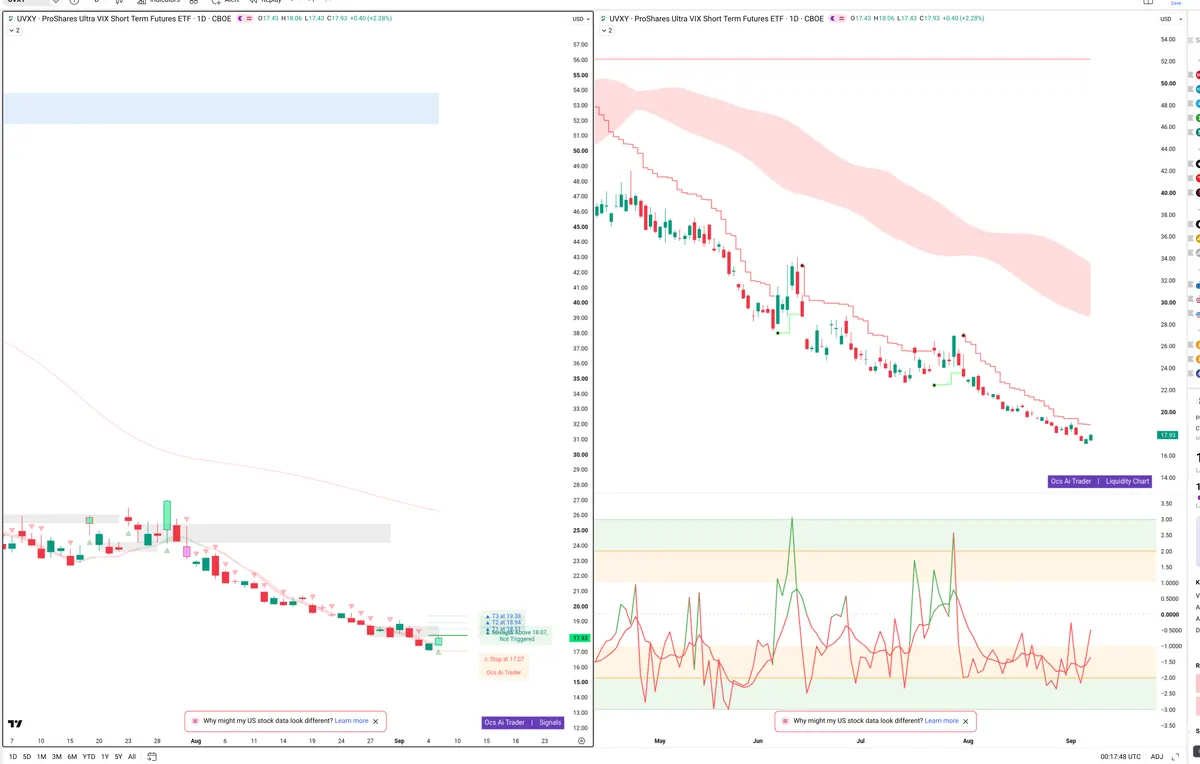Select the 1M time range button

click(x=41, y=757)
